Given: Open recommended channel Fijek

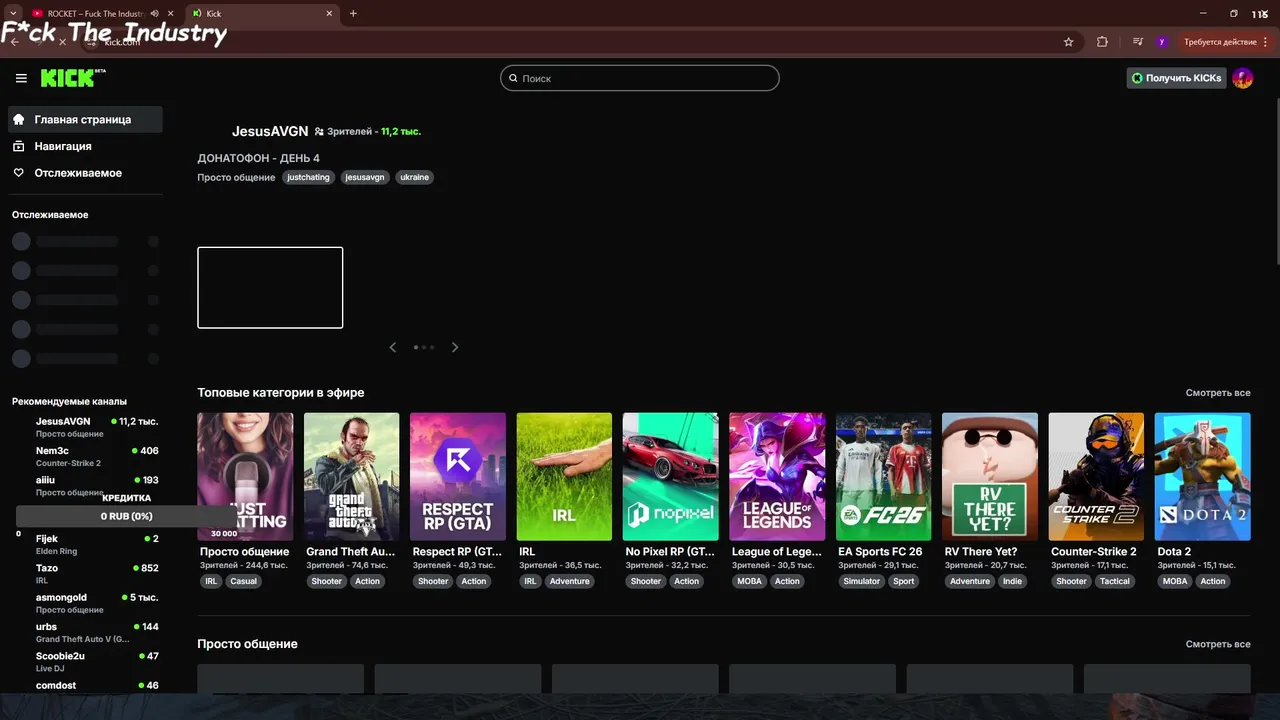Looking at the screenshot, I should click(x=87, y=544).
